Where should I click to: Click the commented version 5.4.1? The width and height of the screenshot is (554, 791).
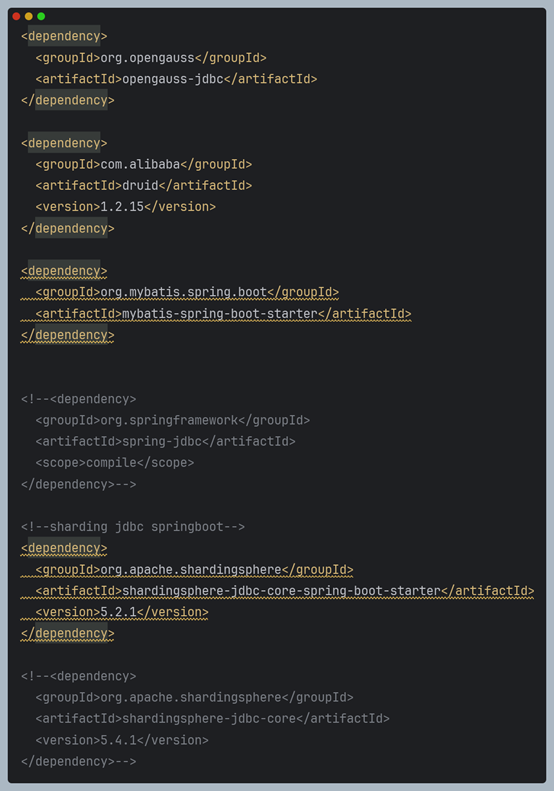click(119, 740)
